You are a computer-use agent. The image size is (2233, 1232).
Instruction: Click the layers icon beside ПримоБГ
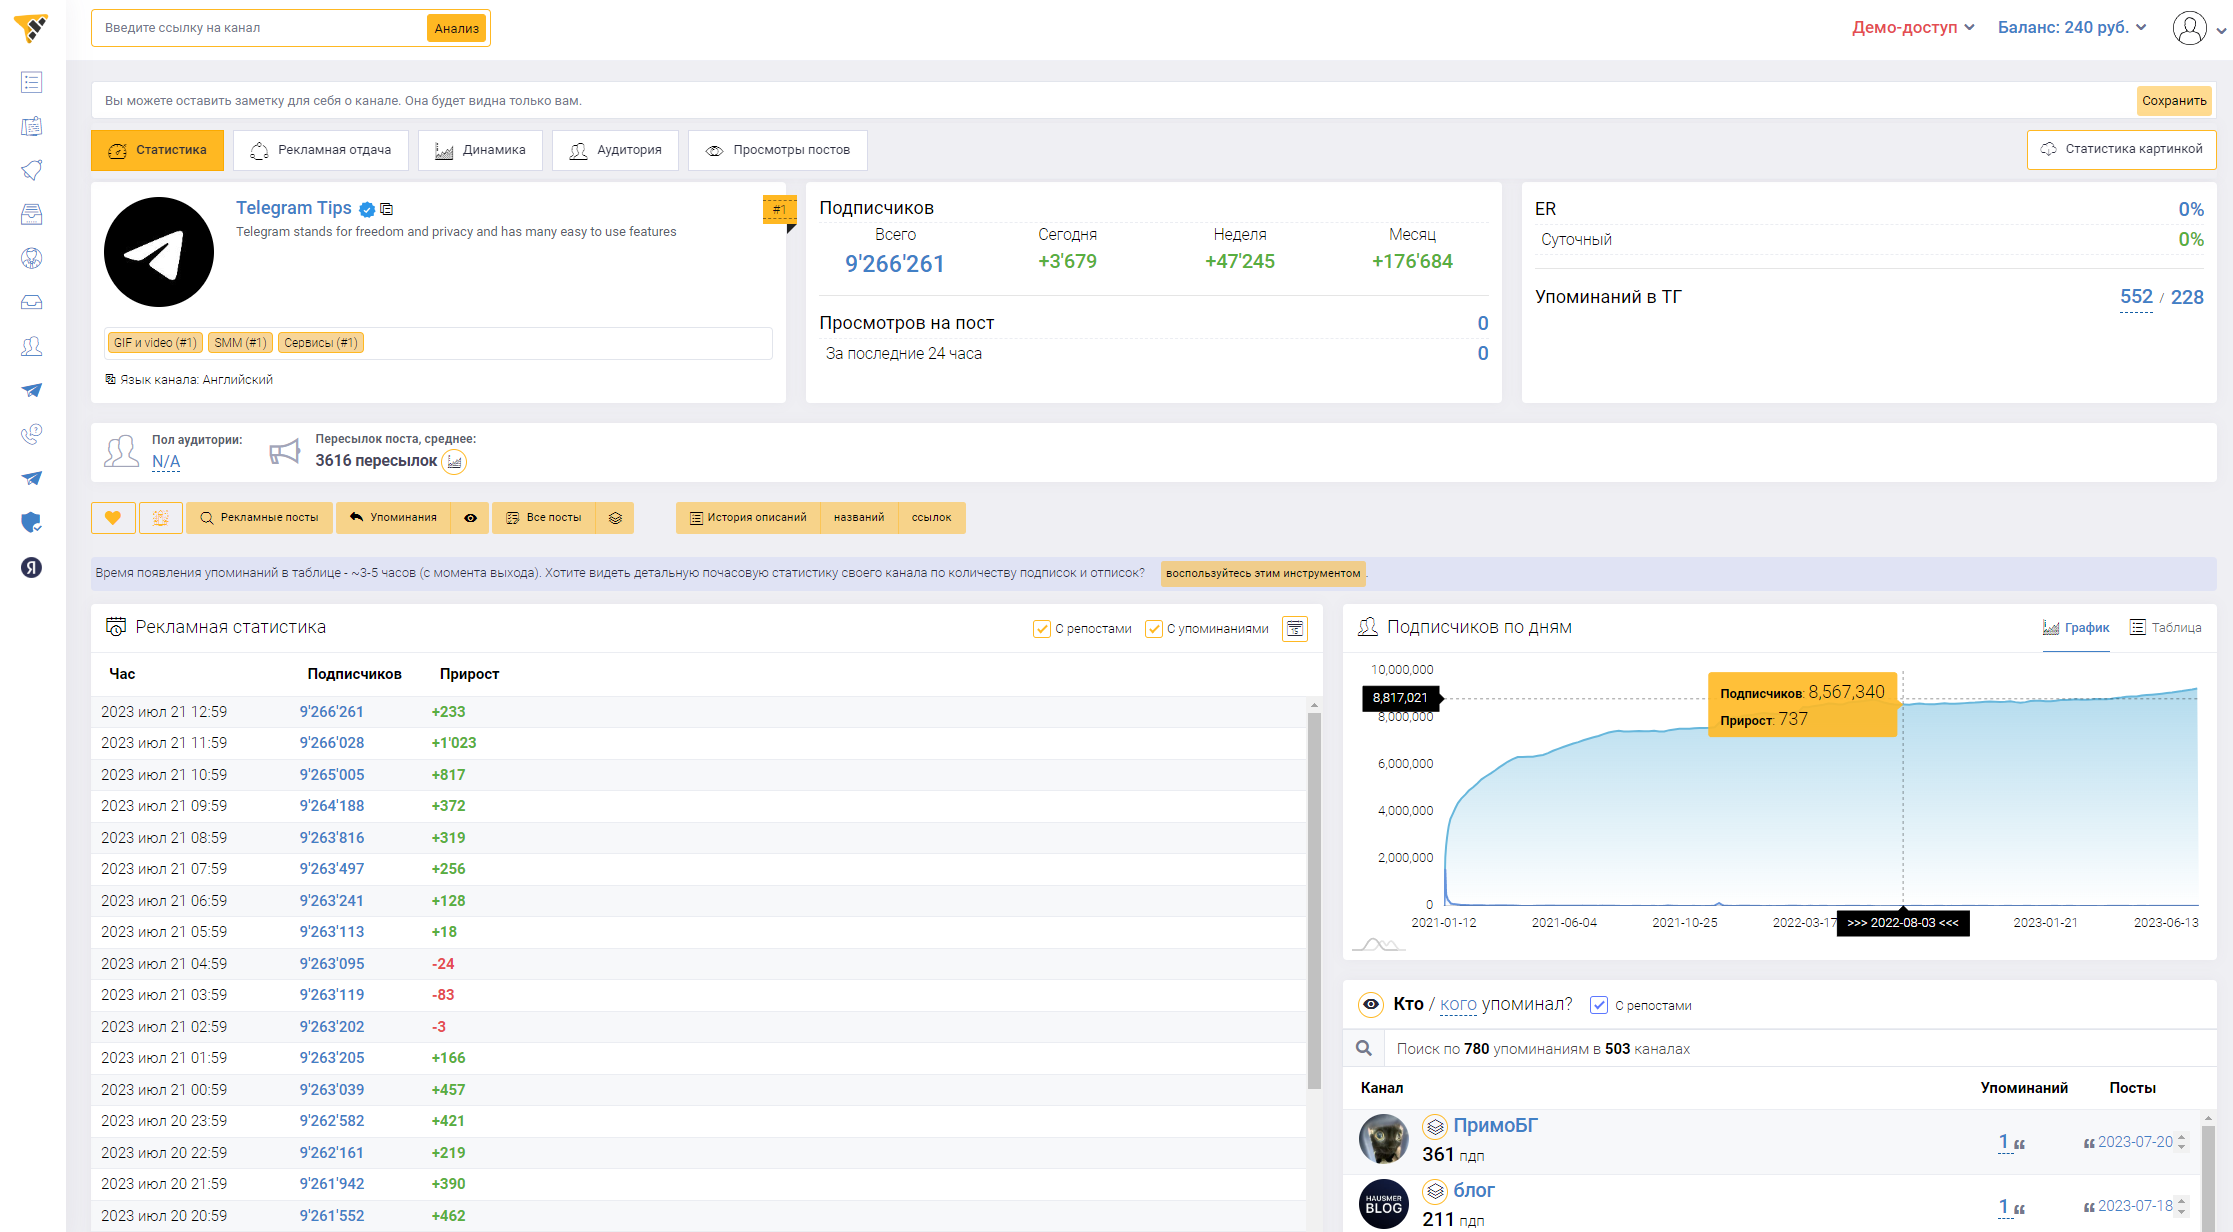pyautogui.click(x=1435, y=1127)
